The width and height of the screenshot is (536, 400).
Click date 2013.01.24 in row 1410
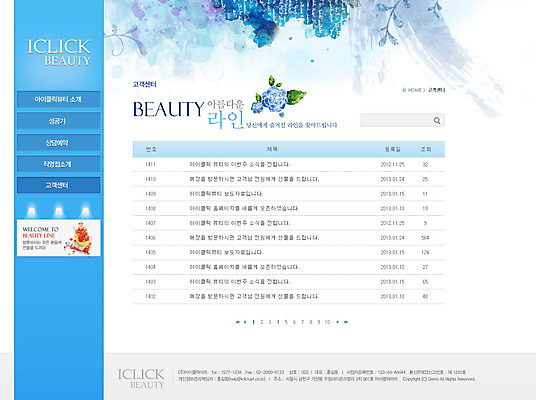392,179
